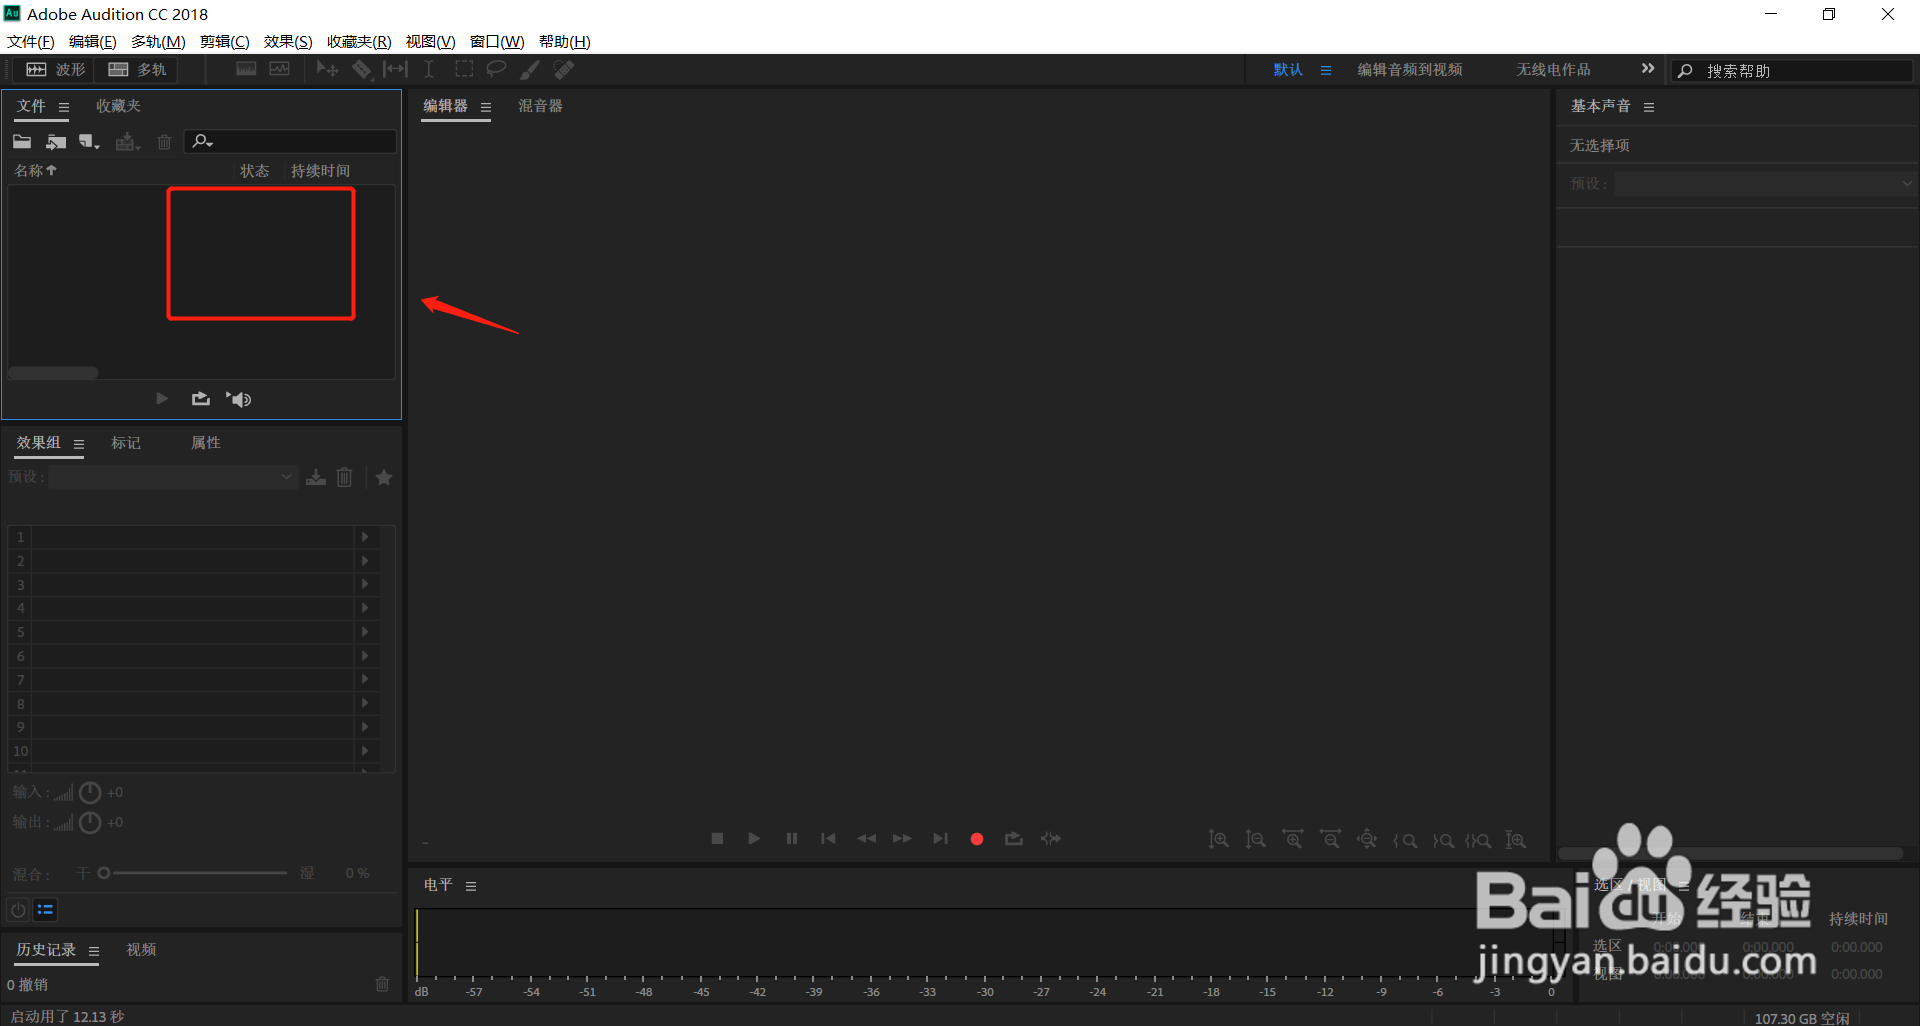Switch to the Properties (属性) tab
This screenshot has height=1026, width=1920.
[x=206, y=443]
